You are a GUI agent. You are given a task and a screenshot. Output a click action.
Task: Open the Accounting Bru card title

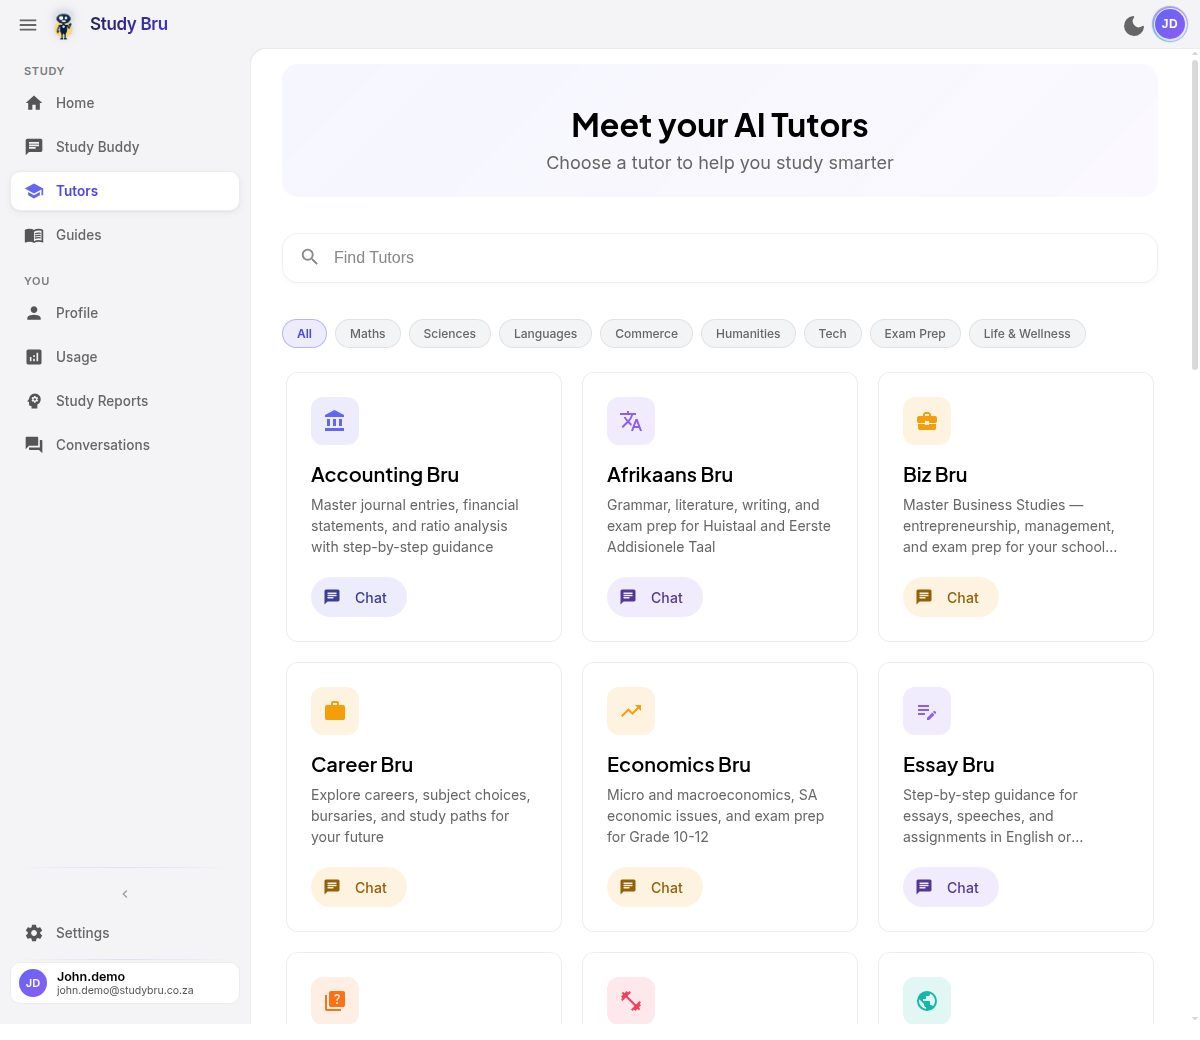coord(385,475)
